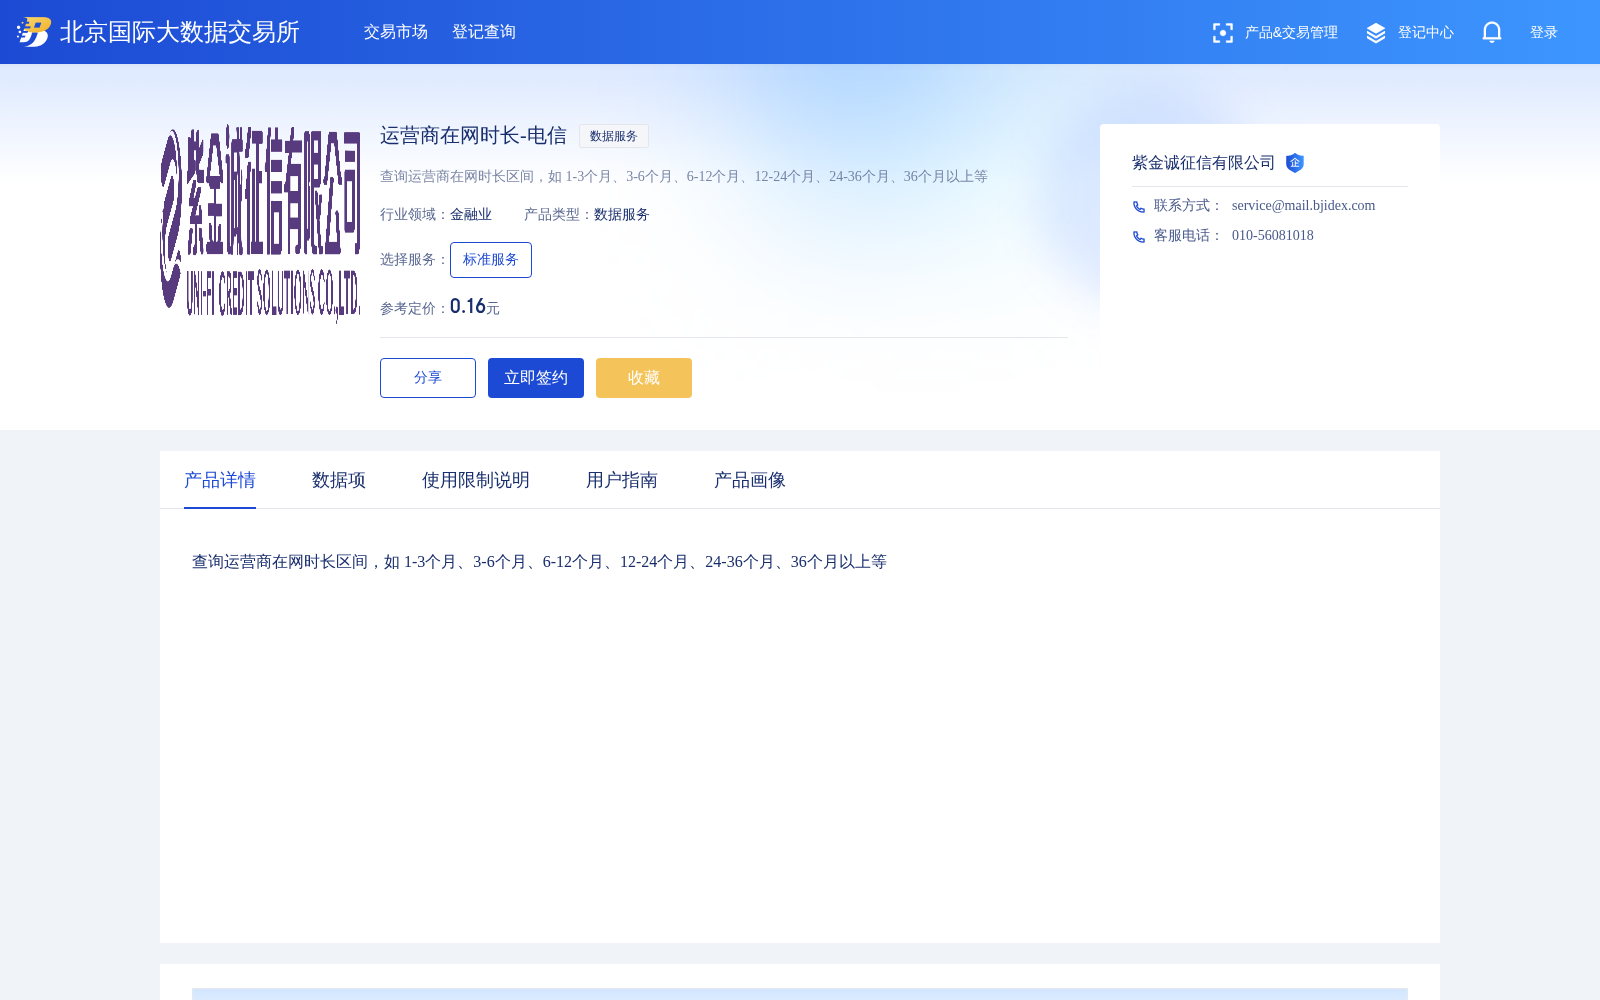
Task: Click the product title 运营商在网时长-电信
Action: click(x=473, y=136)
